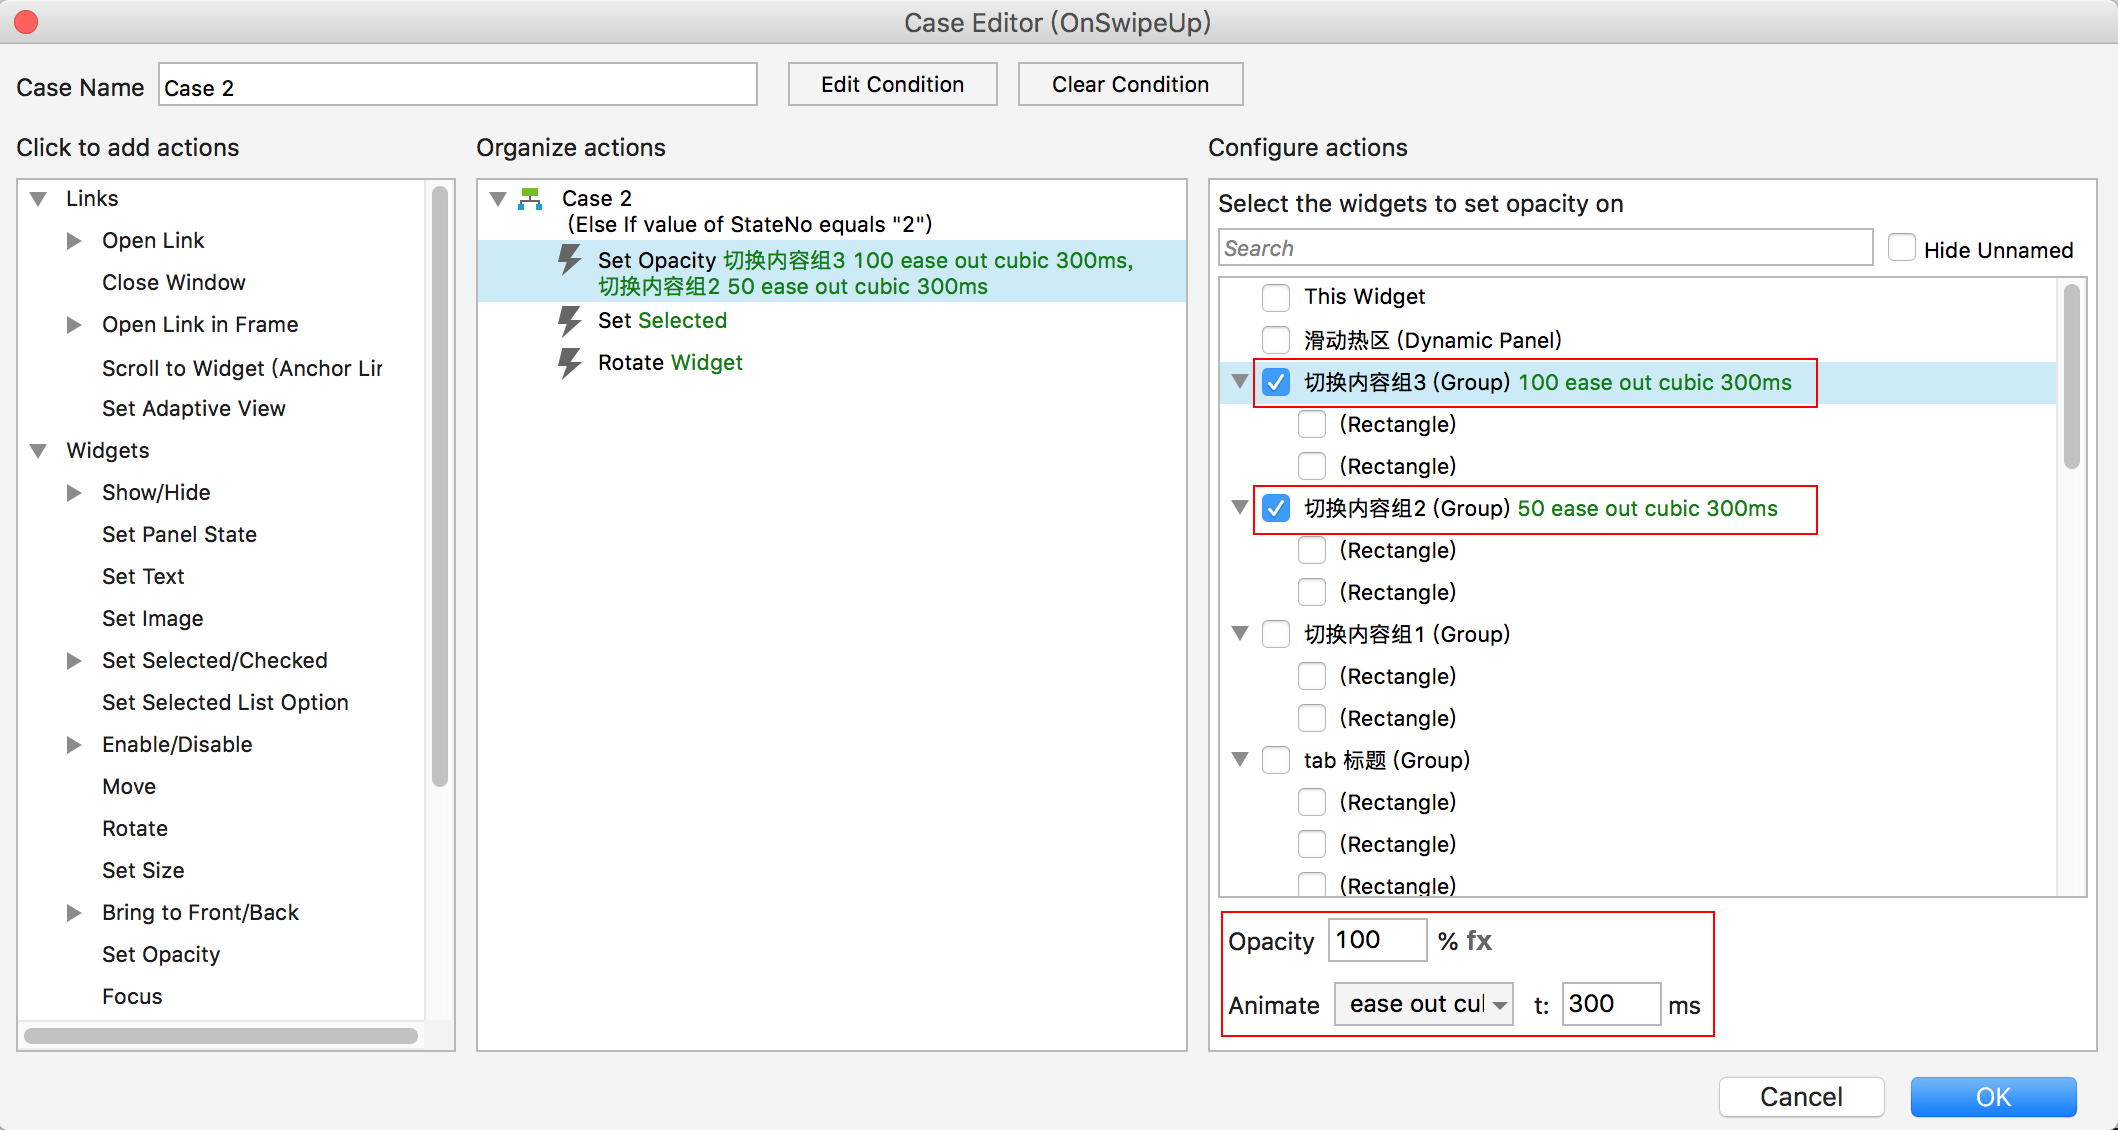
Task: Add a Set Panel State action
Action: (x=179, y=535)
